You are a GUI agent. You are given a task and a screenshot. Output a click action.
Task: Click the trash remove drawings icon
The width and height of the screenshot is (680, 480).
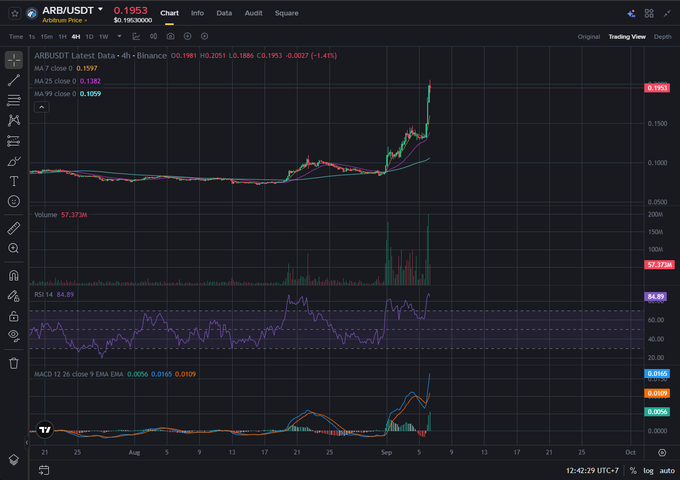(x=14, y=363)
